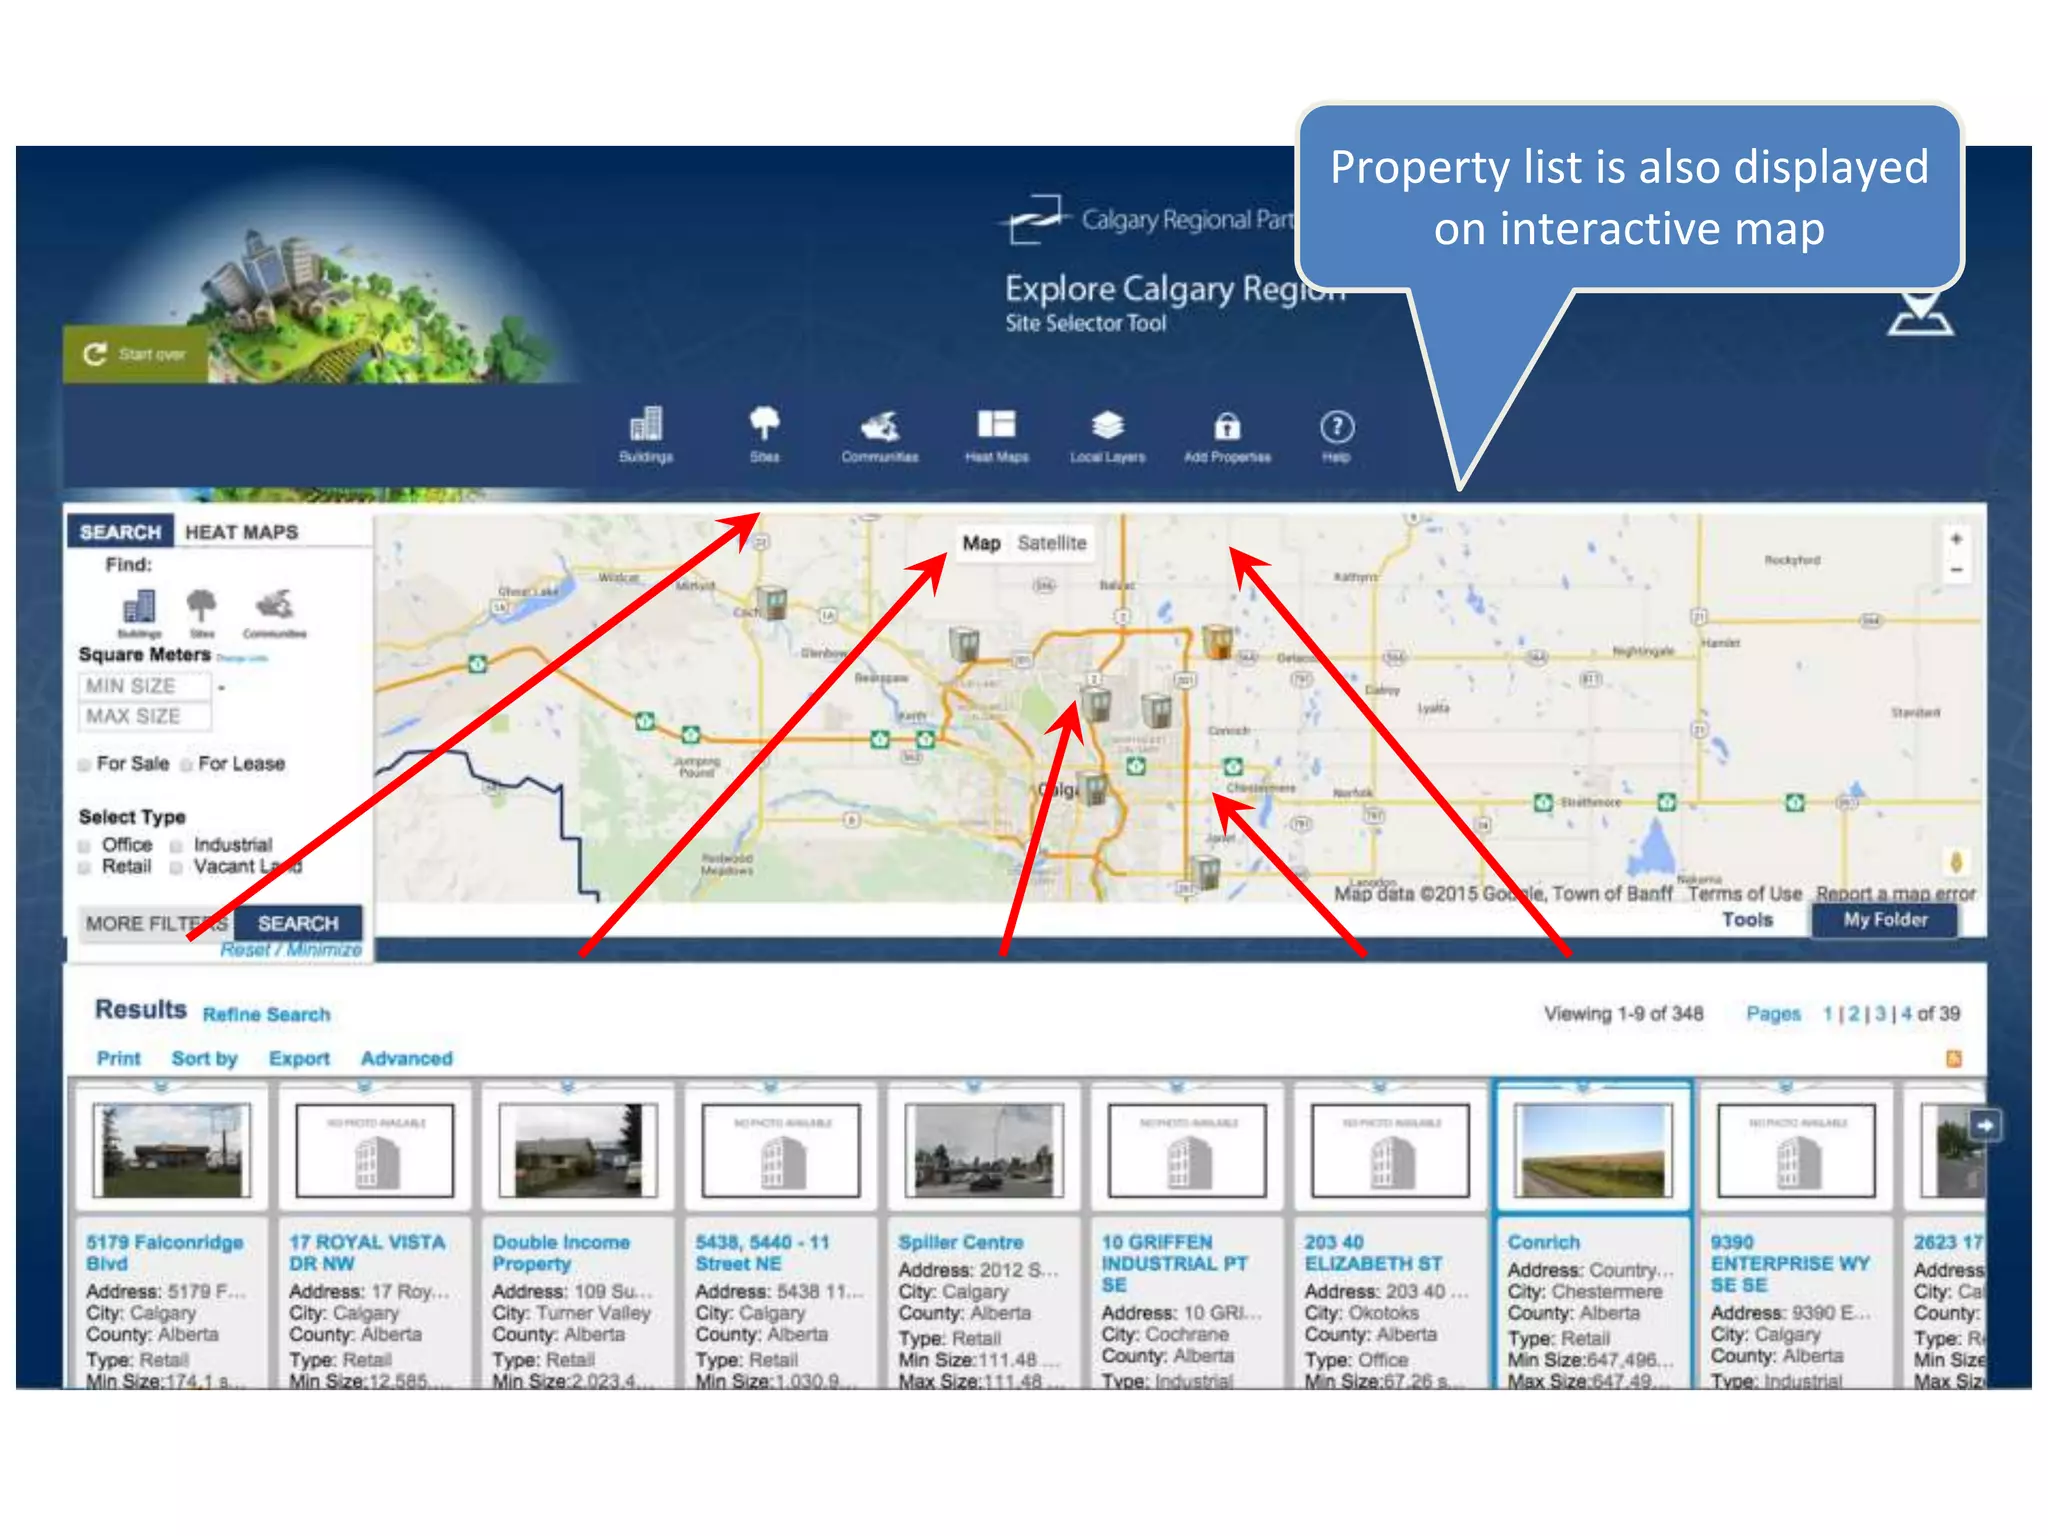The image size is (2048, 1536).
Task: Open the Communities toolbar icon
Action: pyautogui.click(x=880, y=434)
